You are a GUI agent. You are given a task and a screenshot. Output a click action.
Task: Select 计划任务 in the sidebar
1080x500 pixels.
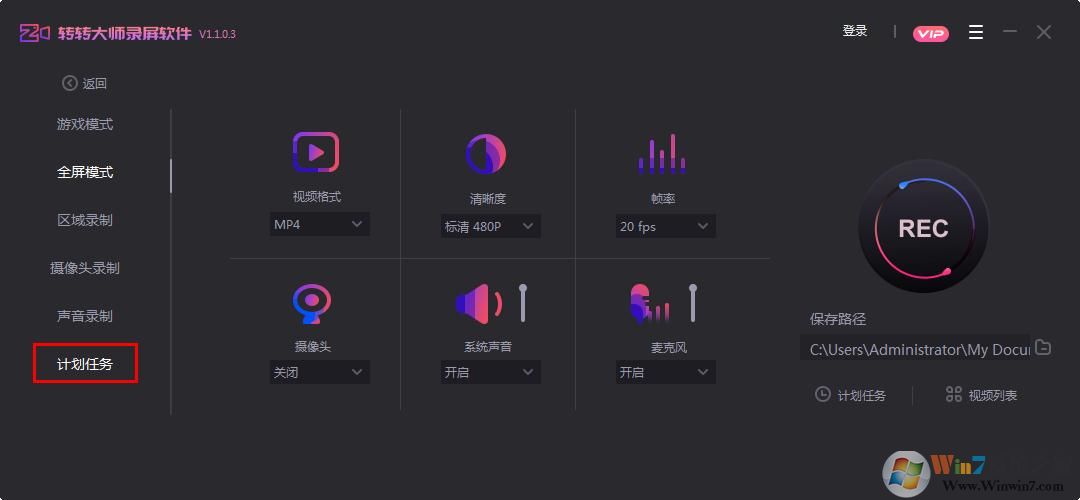85,364
